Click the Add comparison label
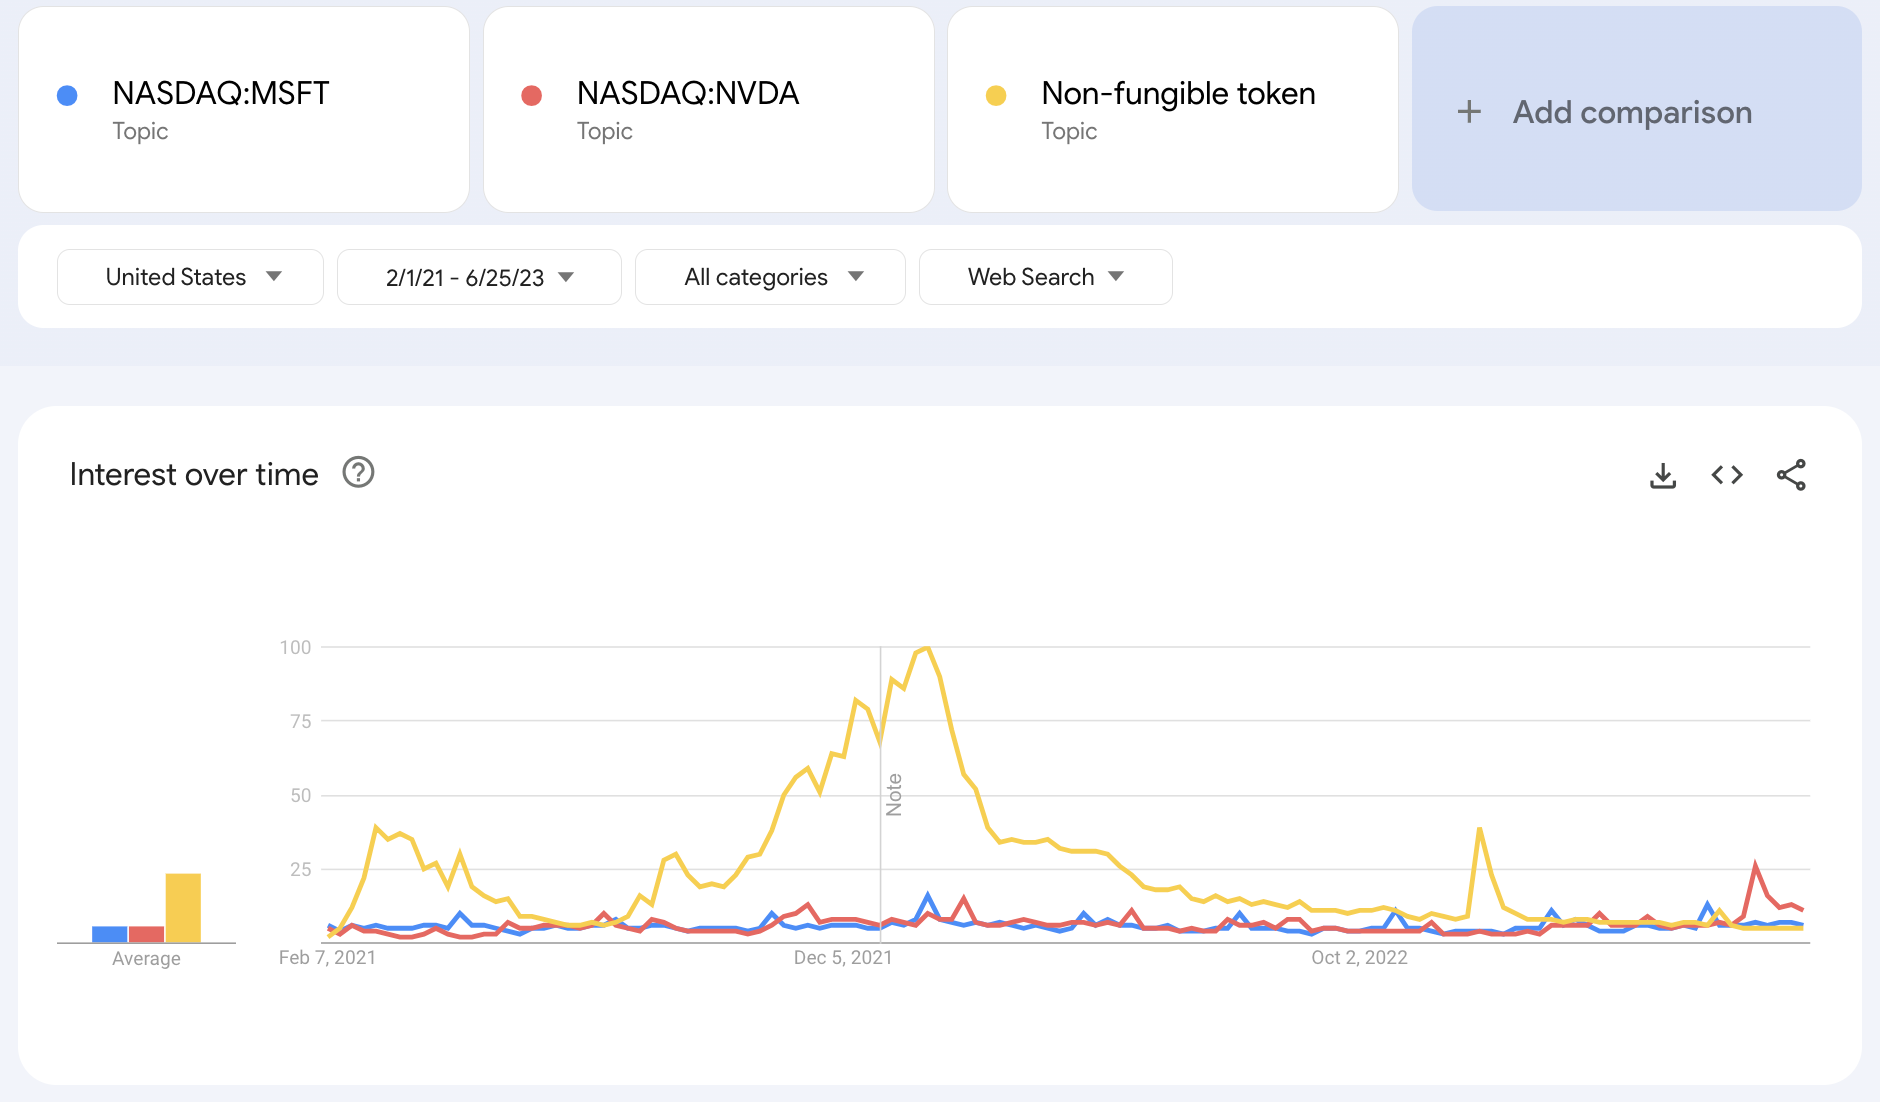 [1632, 112]
